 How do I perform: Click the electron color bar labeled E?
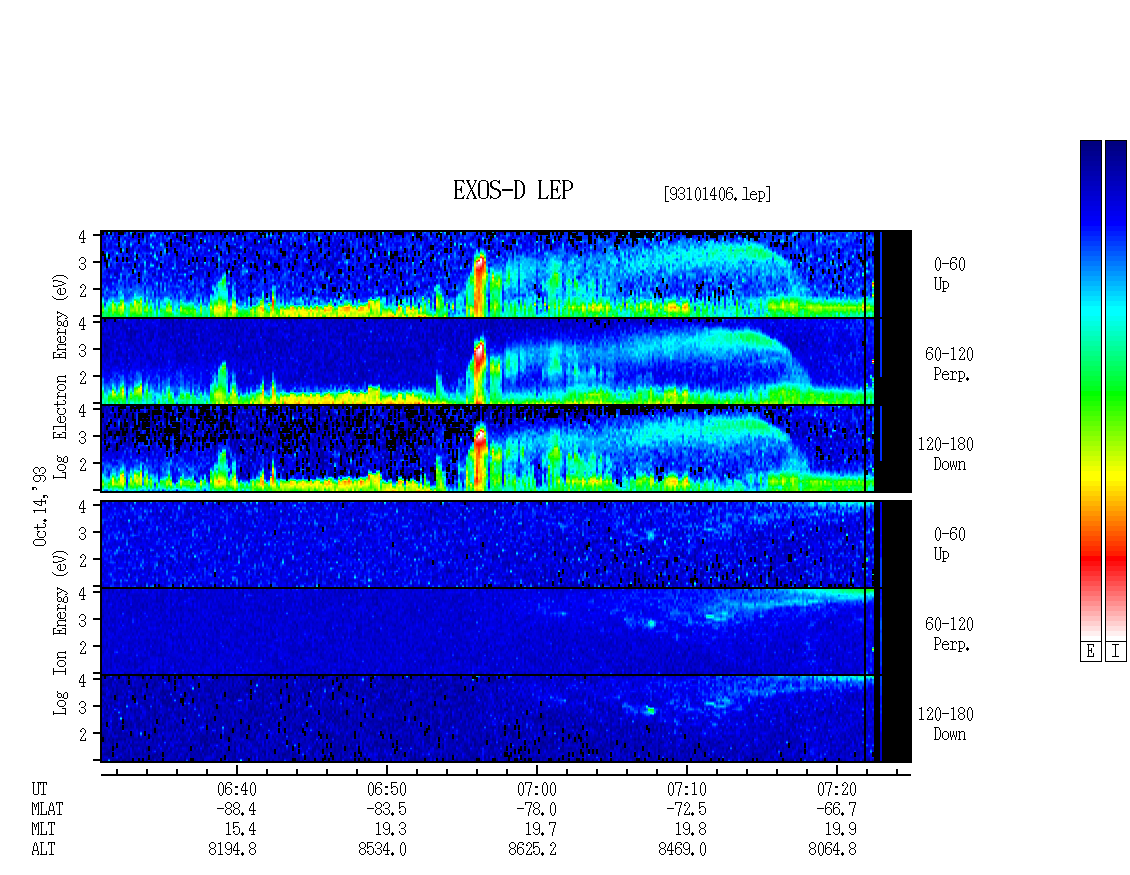[x=1090, y=390]
